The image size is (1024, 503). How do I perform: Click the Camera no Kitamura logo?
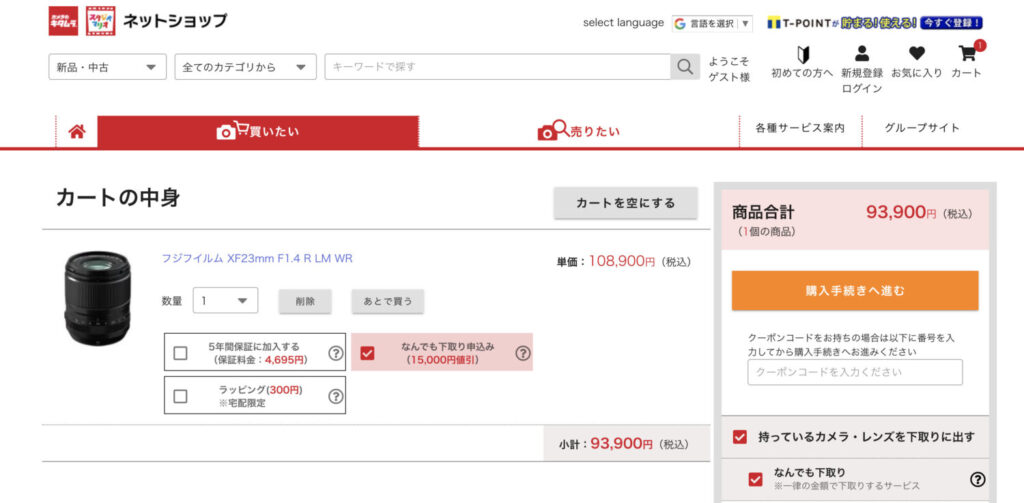tap(63, 21)
